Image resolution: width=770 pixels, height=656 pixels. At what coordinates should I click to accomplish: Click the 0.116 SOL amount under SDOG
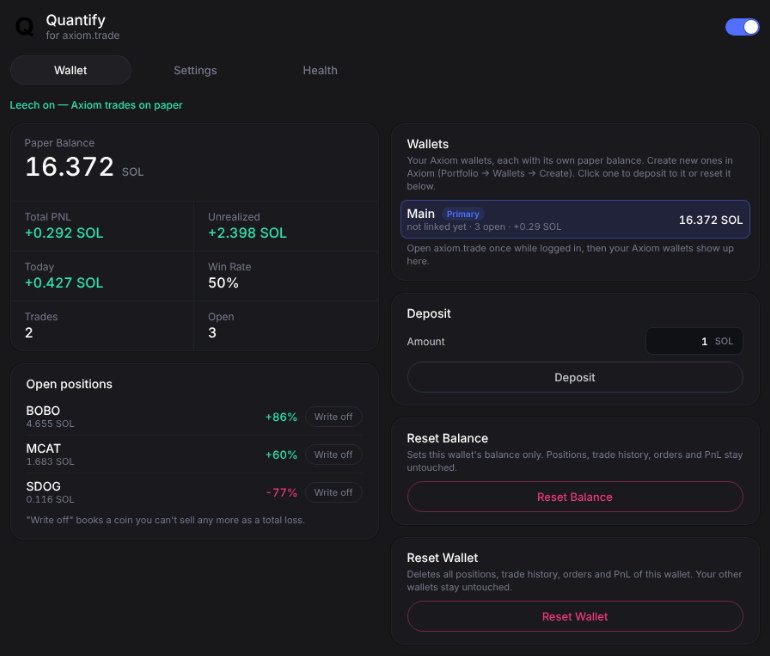point(50,499)
